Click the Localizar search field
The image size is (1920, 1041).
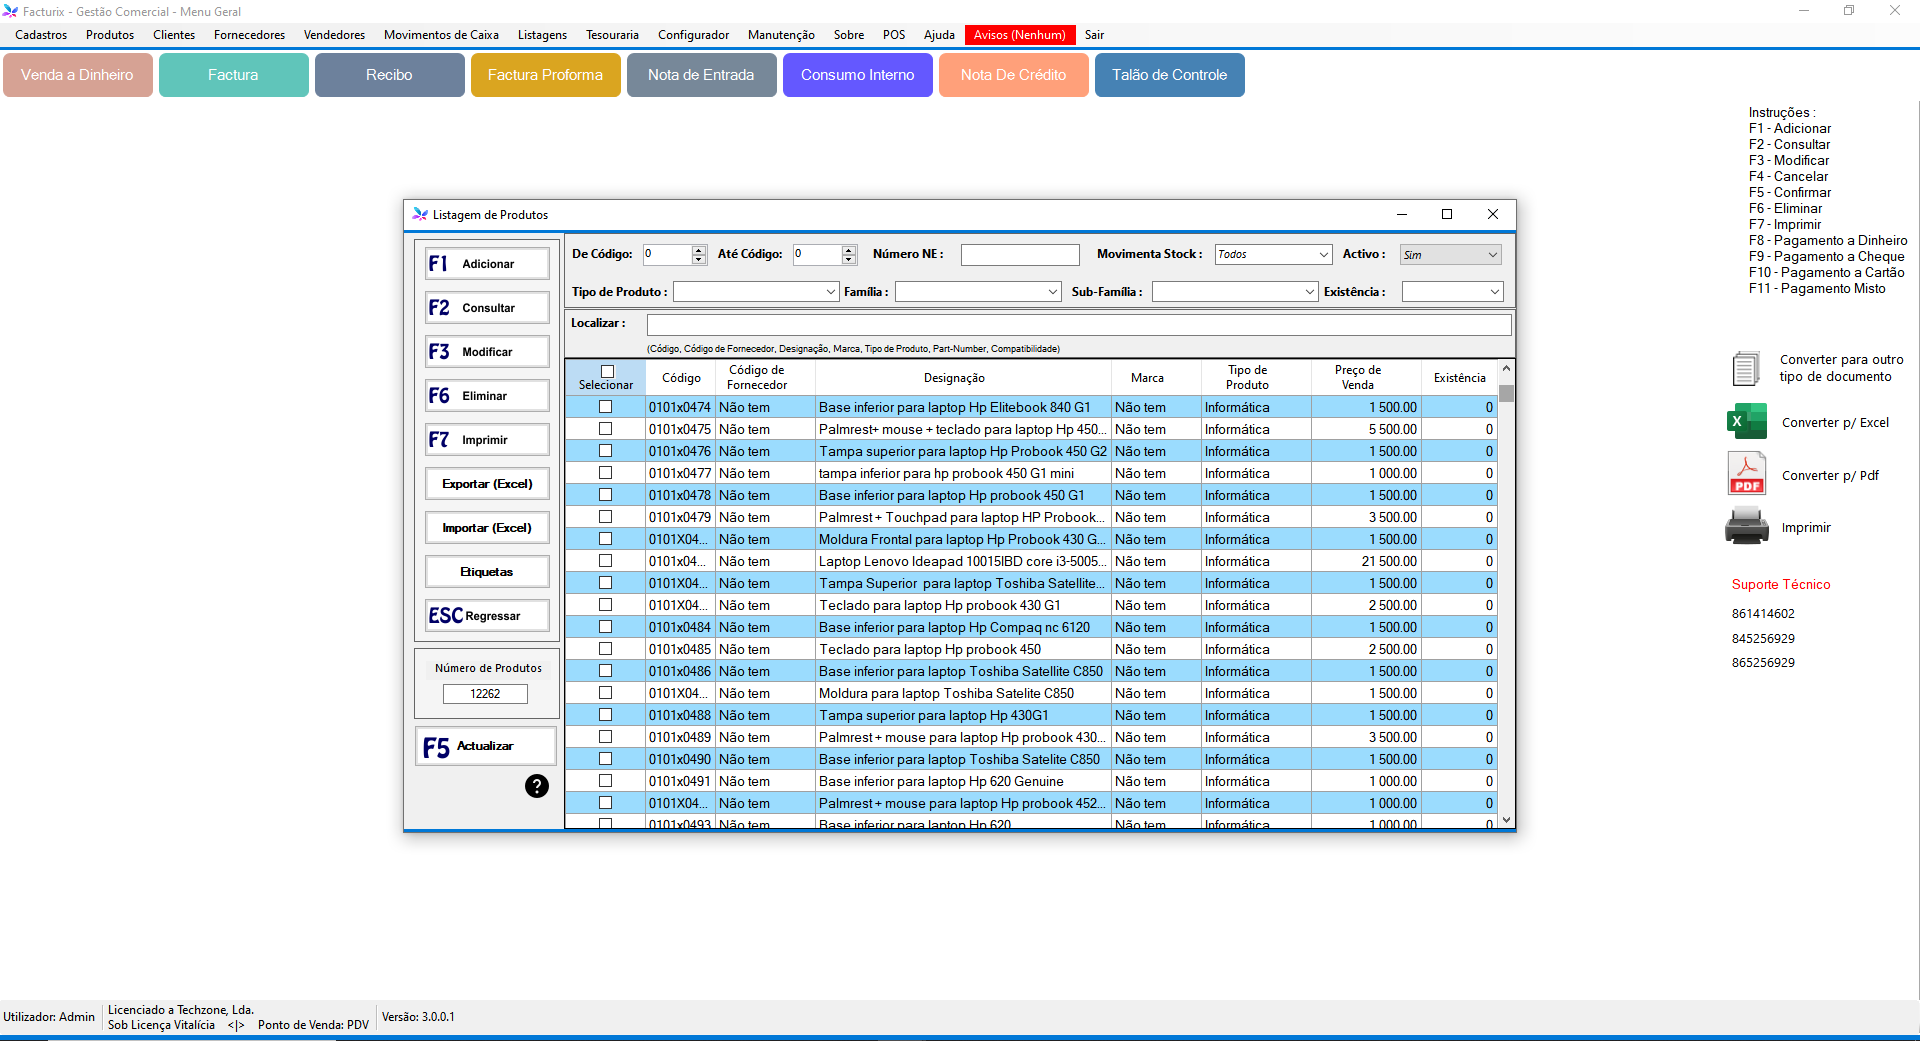tap(1078, 324)
